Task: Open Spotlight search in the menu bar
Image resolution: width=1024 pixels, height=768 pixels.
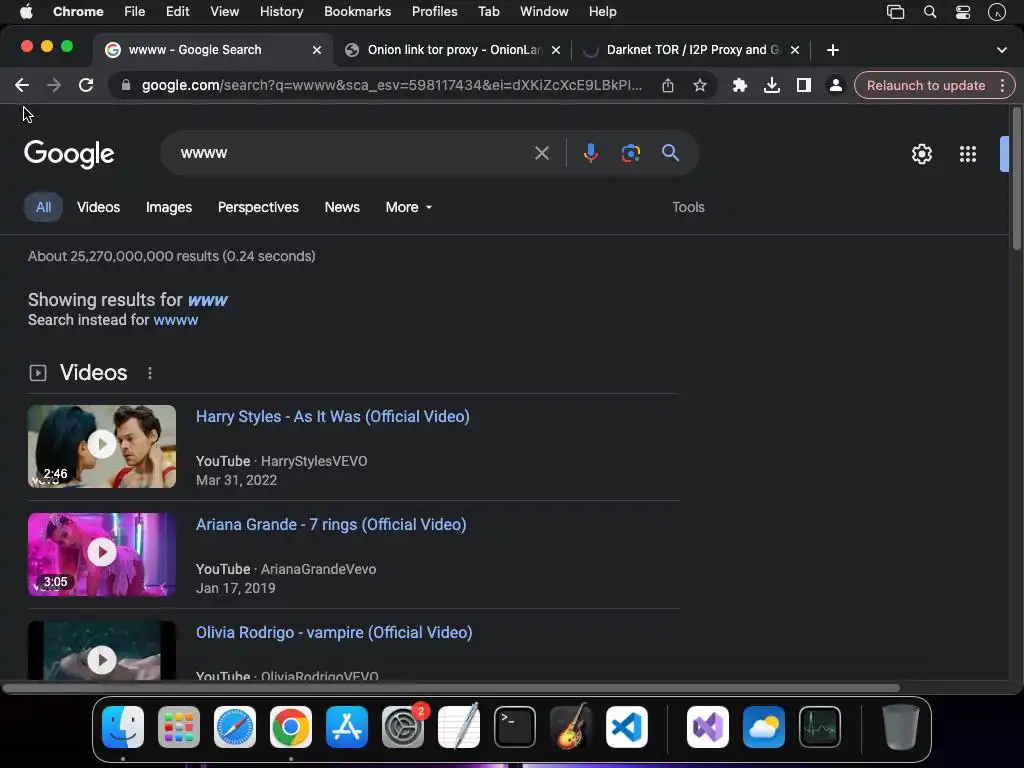Action: tap(930, 12)
